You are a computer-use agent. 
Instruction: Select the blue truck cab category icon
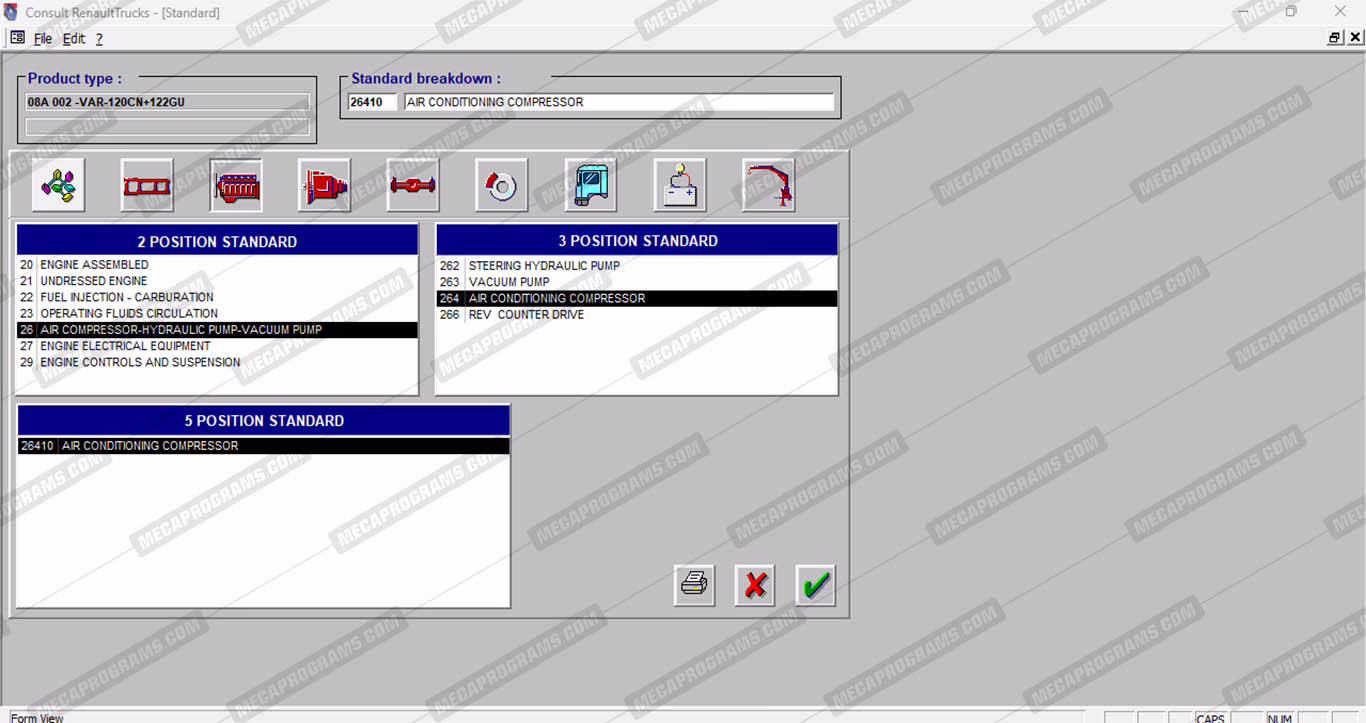pos(590,185)
